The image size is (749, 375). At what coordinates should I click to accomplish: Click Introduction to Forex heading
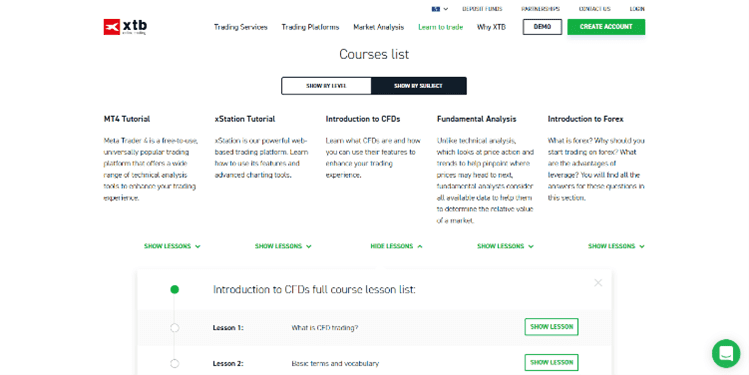(585, 119)
